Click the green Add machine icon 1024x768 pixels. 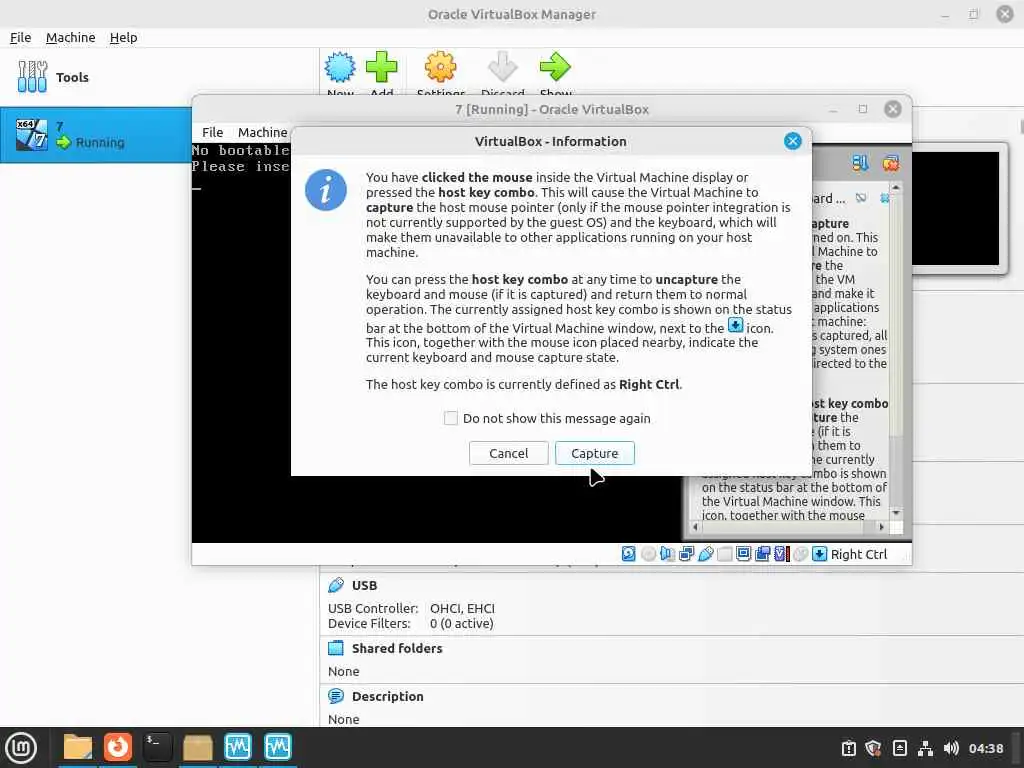381,67
